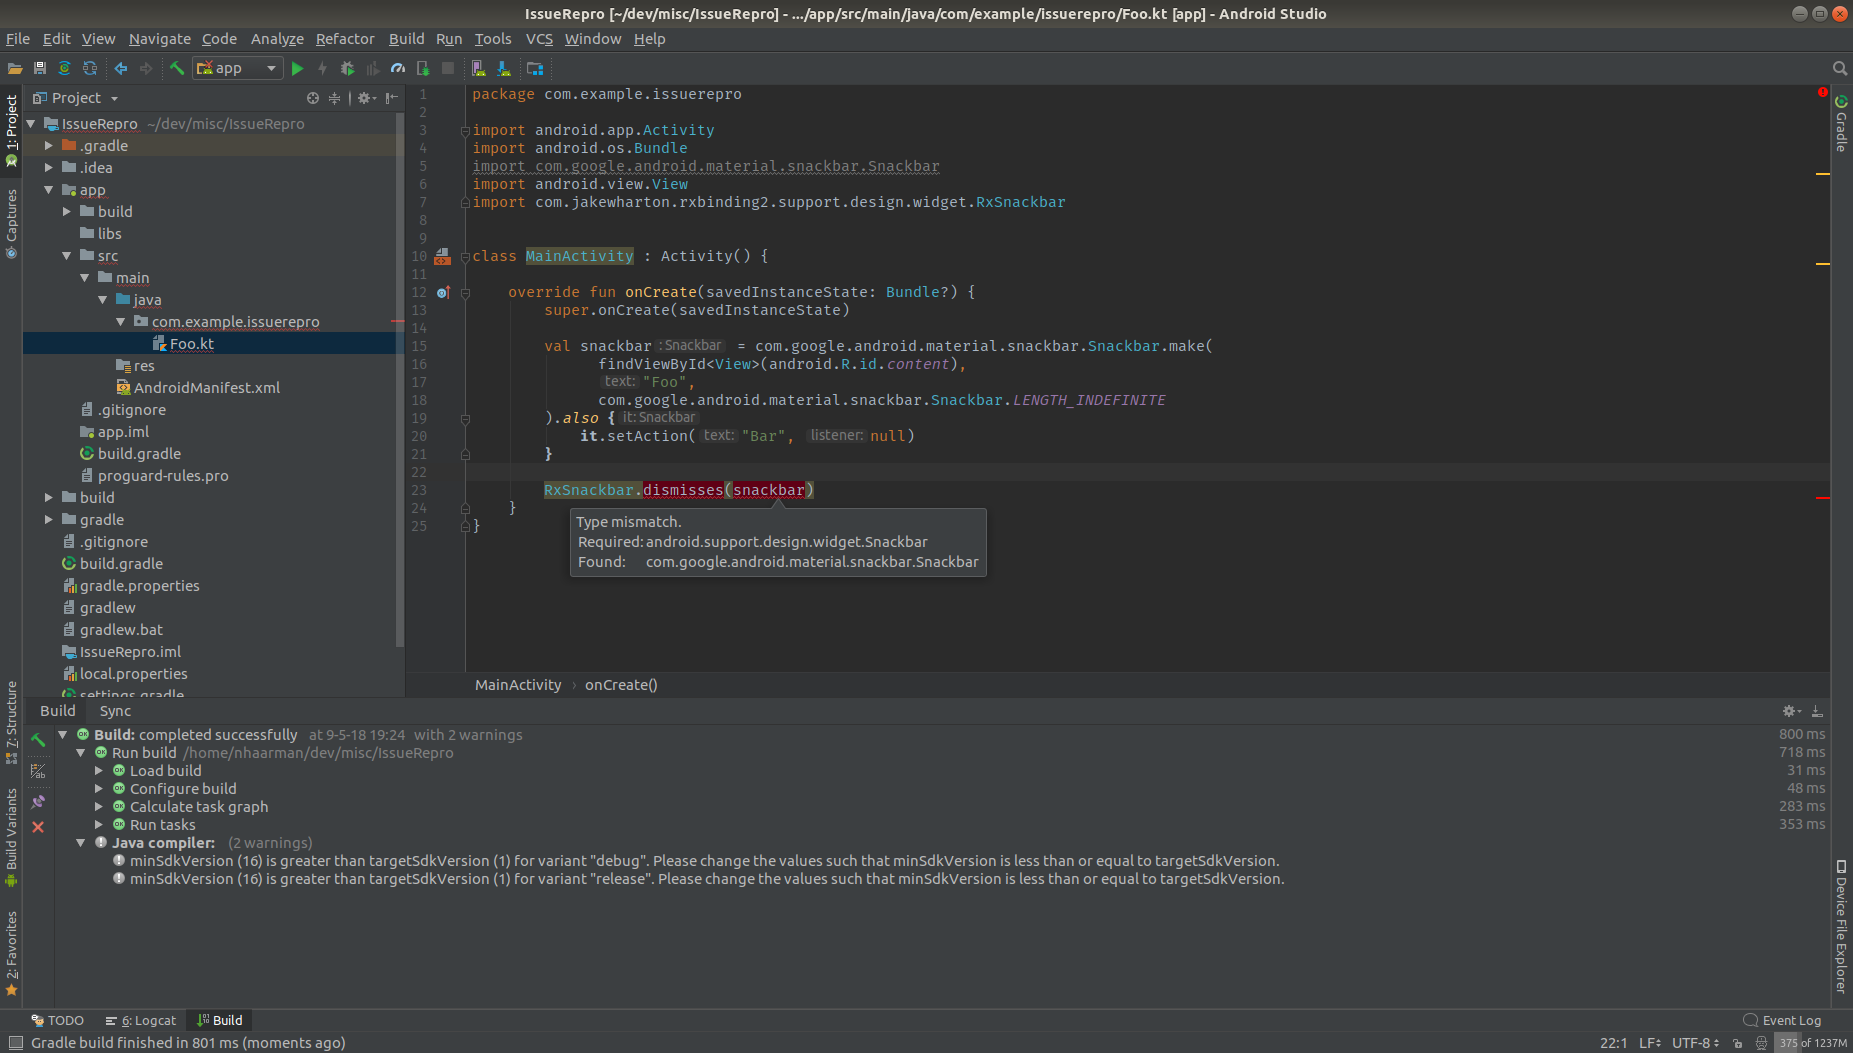Click the Make Project hammer icon in toolbar
Screen dimensions: 1853x1053
(176, 69)
